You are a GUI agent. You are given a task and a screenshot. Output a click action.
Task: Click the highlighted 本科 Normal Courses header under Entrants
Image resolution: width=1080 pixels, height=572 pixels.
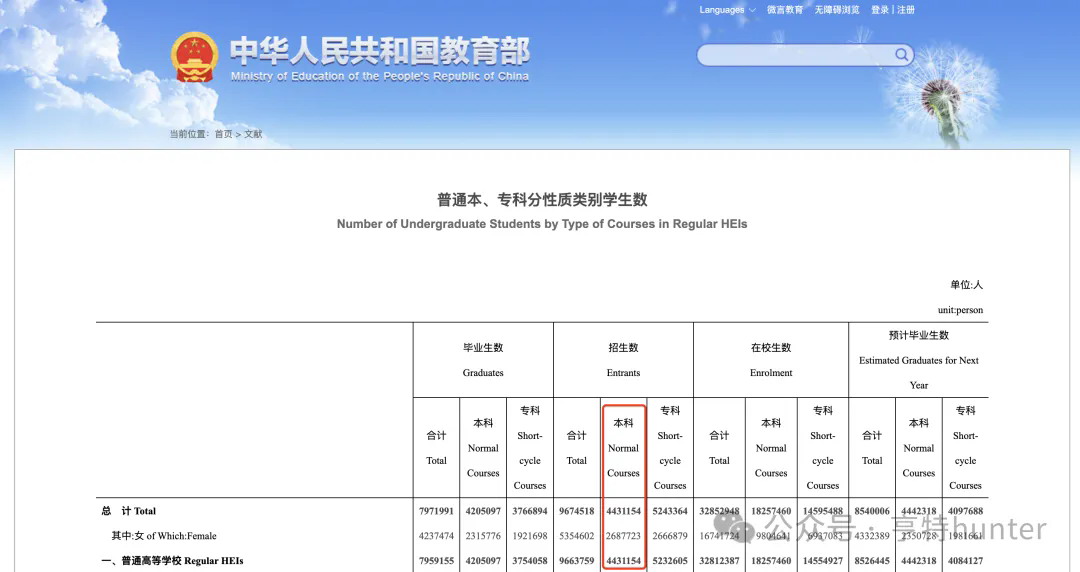pyautogui.click(x=623, y=447)
